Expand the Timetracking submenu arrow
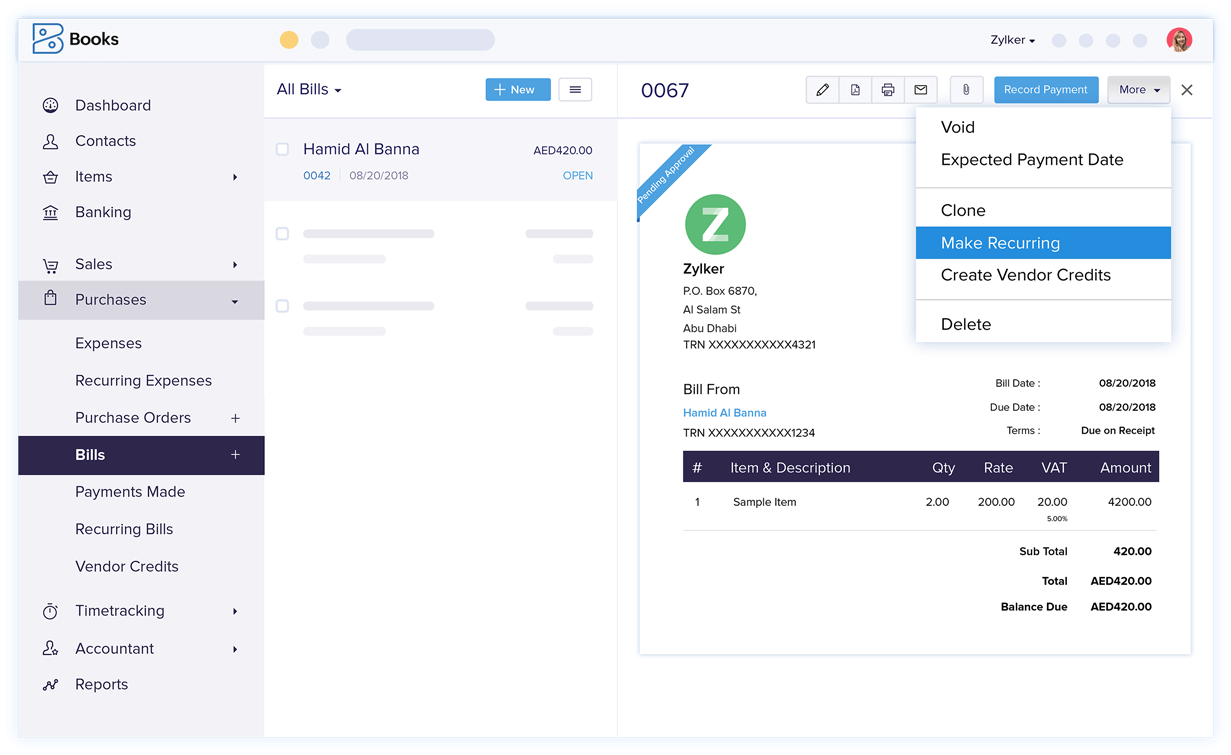The width and height of the screenshot is (1231, 755). (x=235, y=611)
